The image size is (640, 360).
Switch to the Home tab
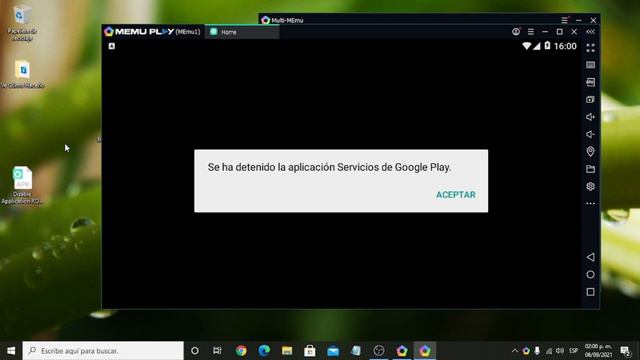[x=242, y=32]
